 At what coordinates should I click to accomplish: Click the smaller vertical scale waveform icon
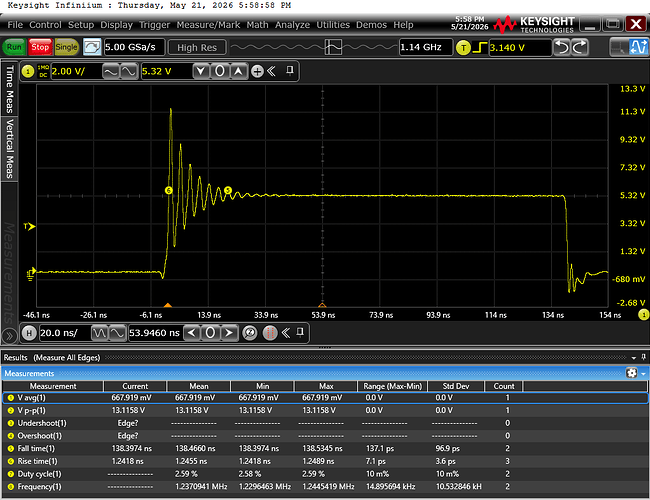(111, 71)
